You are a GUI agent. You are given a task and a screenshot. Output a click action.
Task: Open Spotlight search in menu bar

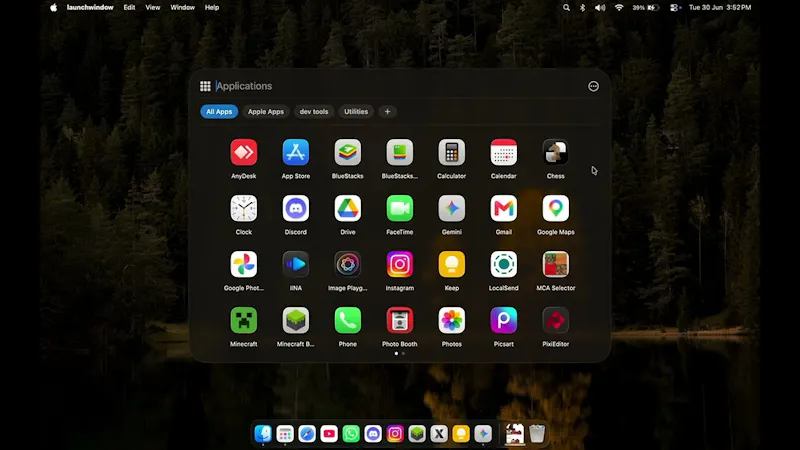click(566, 7)
